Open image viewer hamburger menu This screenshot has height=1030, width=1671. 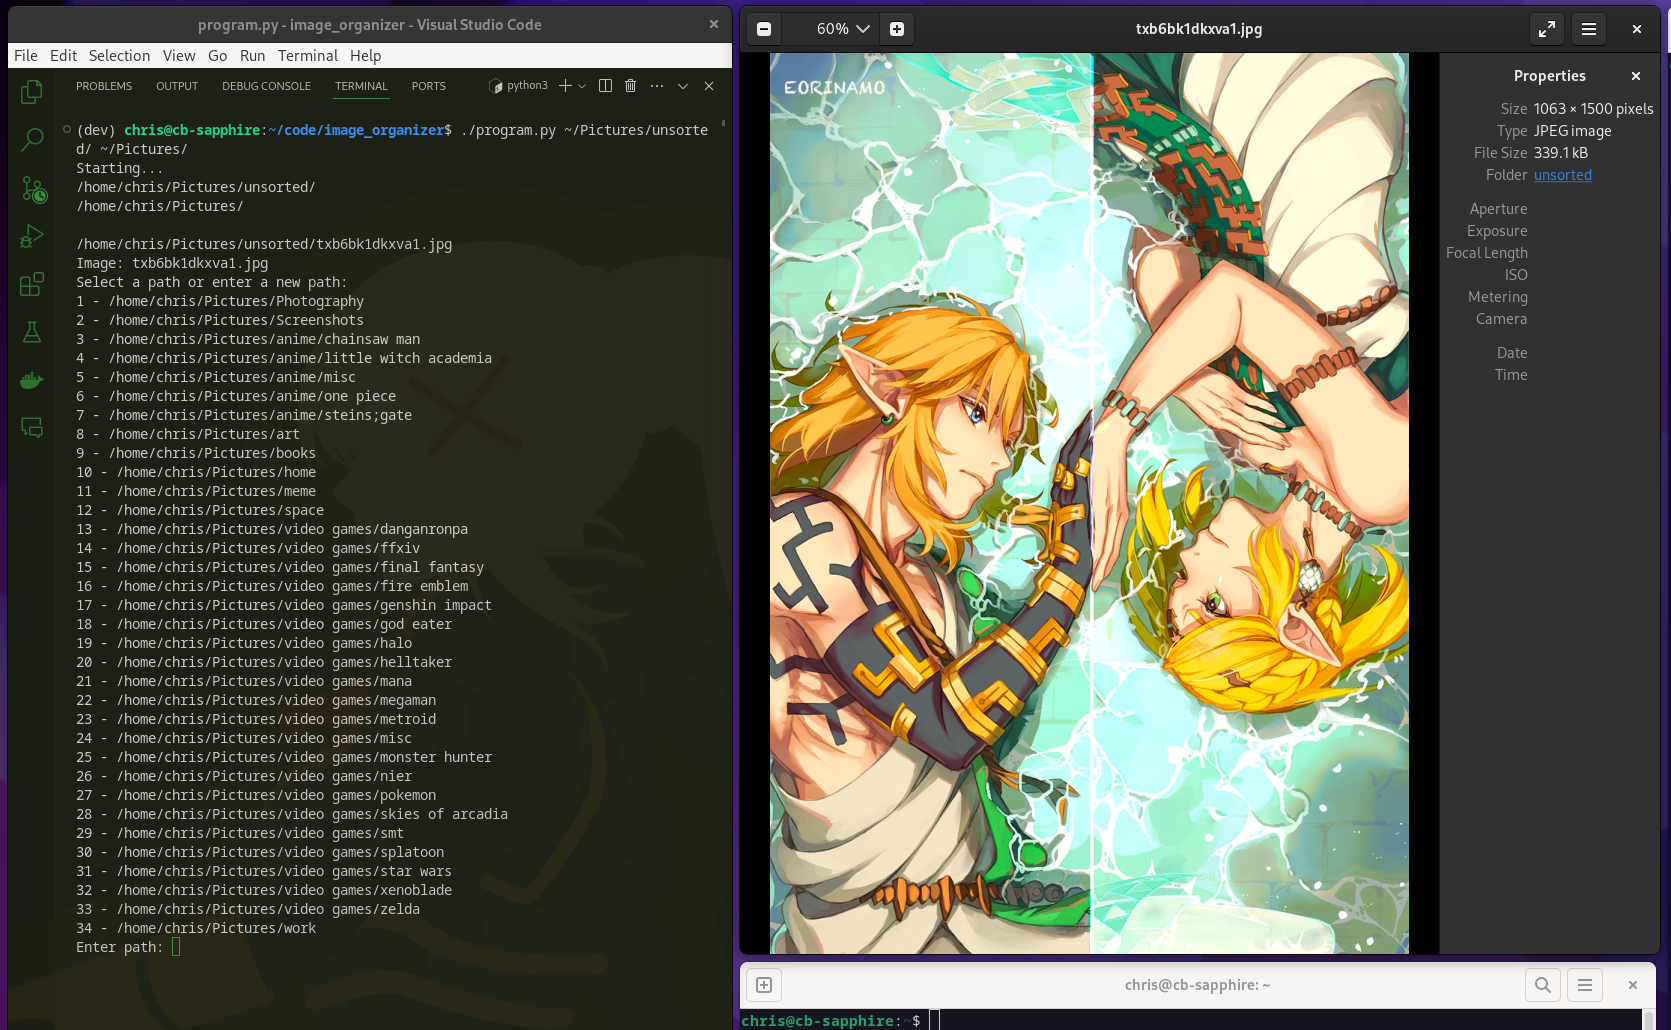(x=1589, y=29)
